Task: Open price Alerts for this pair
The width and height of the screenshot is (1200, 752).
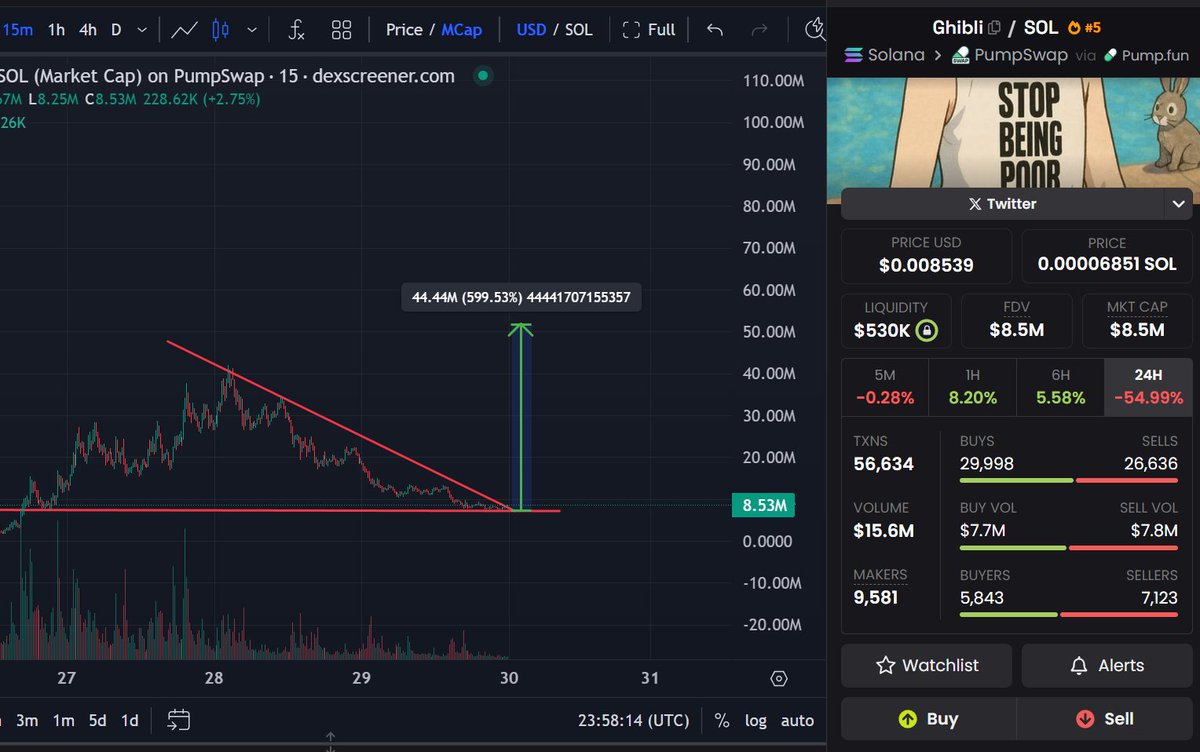Action: 1107,665
